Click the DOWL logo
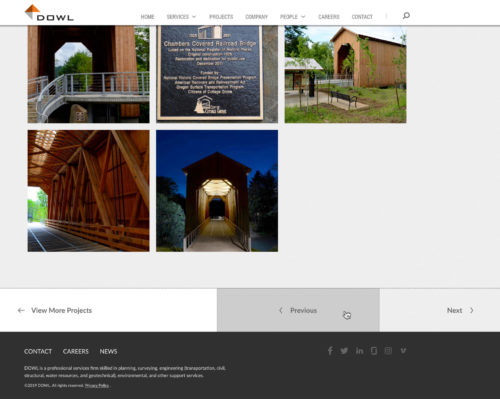The height and width of the screenshot is (399, 500). tap(49, 13)
